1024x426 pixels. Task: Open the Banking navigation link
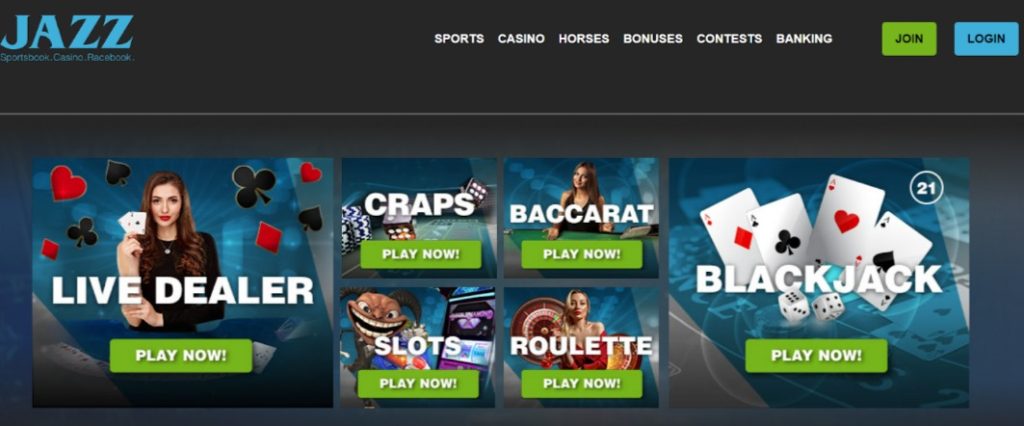(x=804, y=39)
